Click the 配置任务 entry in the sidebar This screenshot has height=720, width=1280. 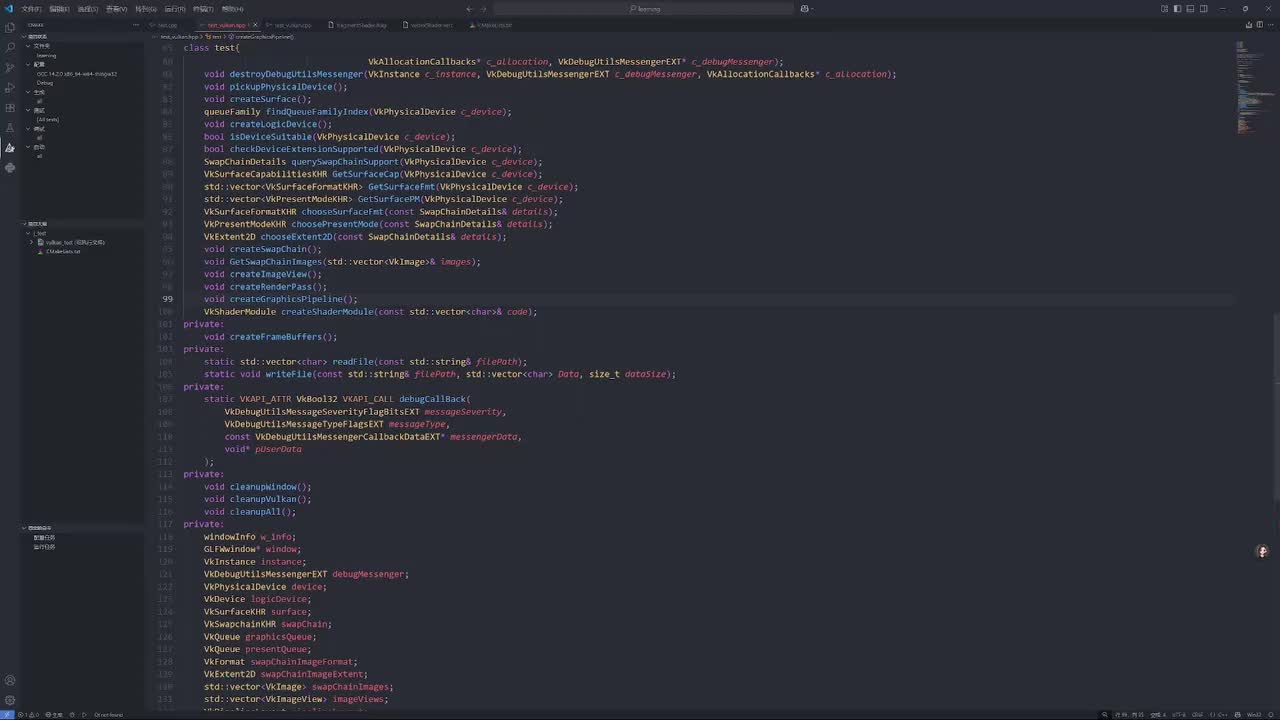point(44,537)
